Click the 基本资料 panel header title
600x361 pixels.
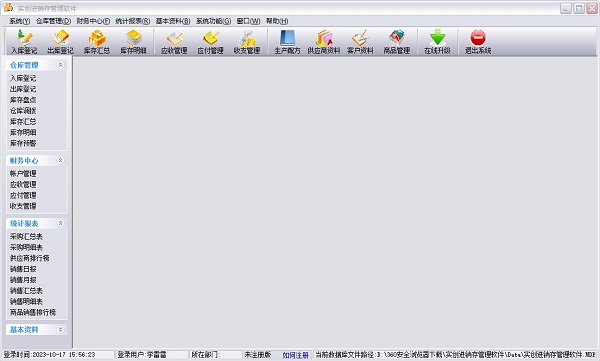tap(24, 329)
